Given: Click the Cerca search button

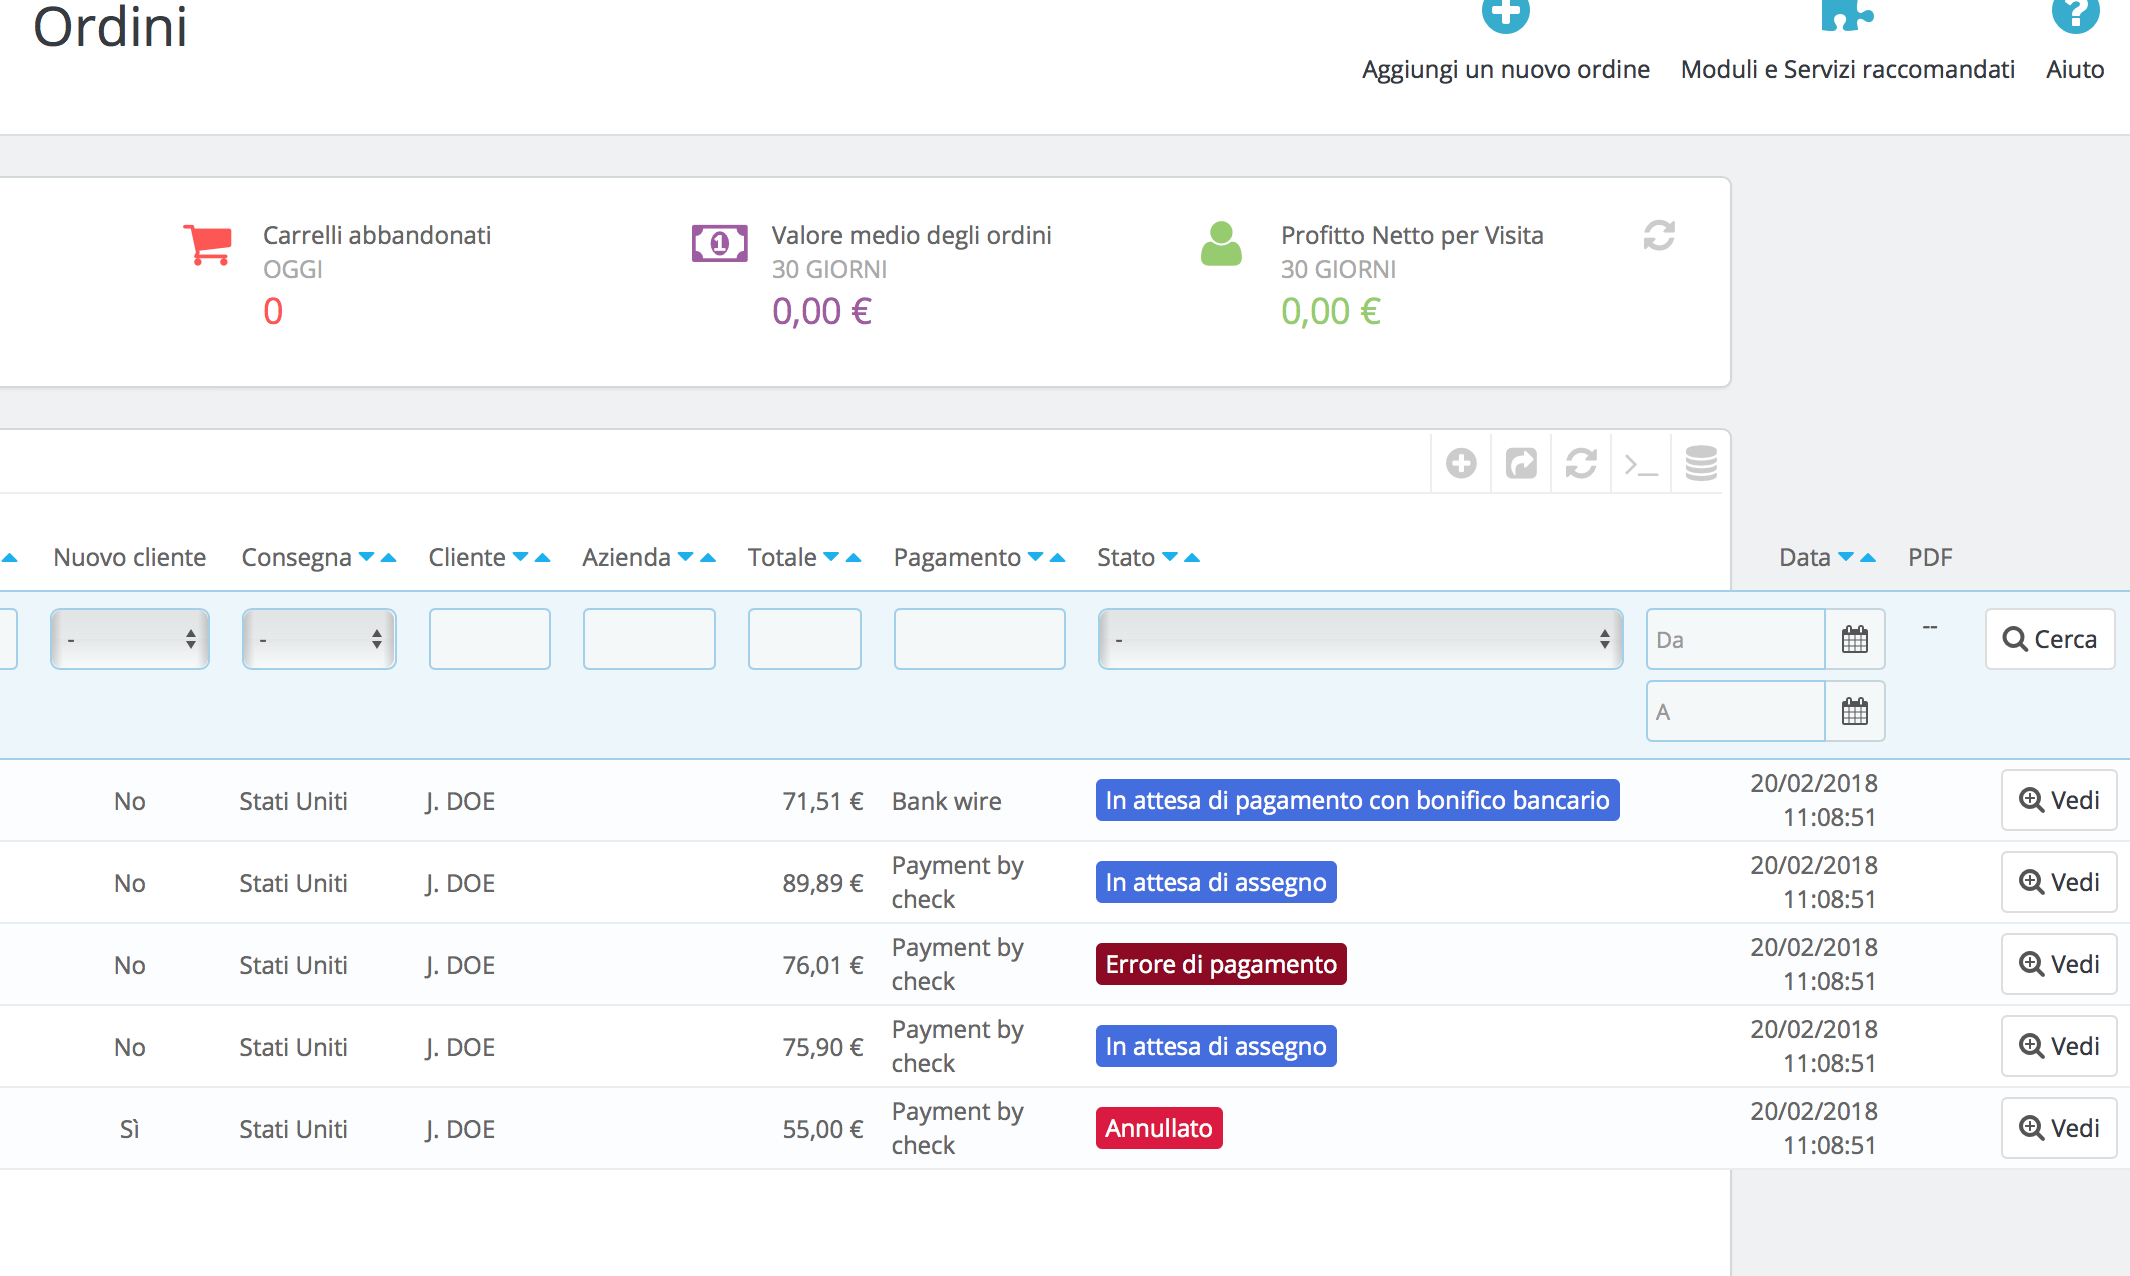Looking at the screenshot, I should [x=2050, y=639].
